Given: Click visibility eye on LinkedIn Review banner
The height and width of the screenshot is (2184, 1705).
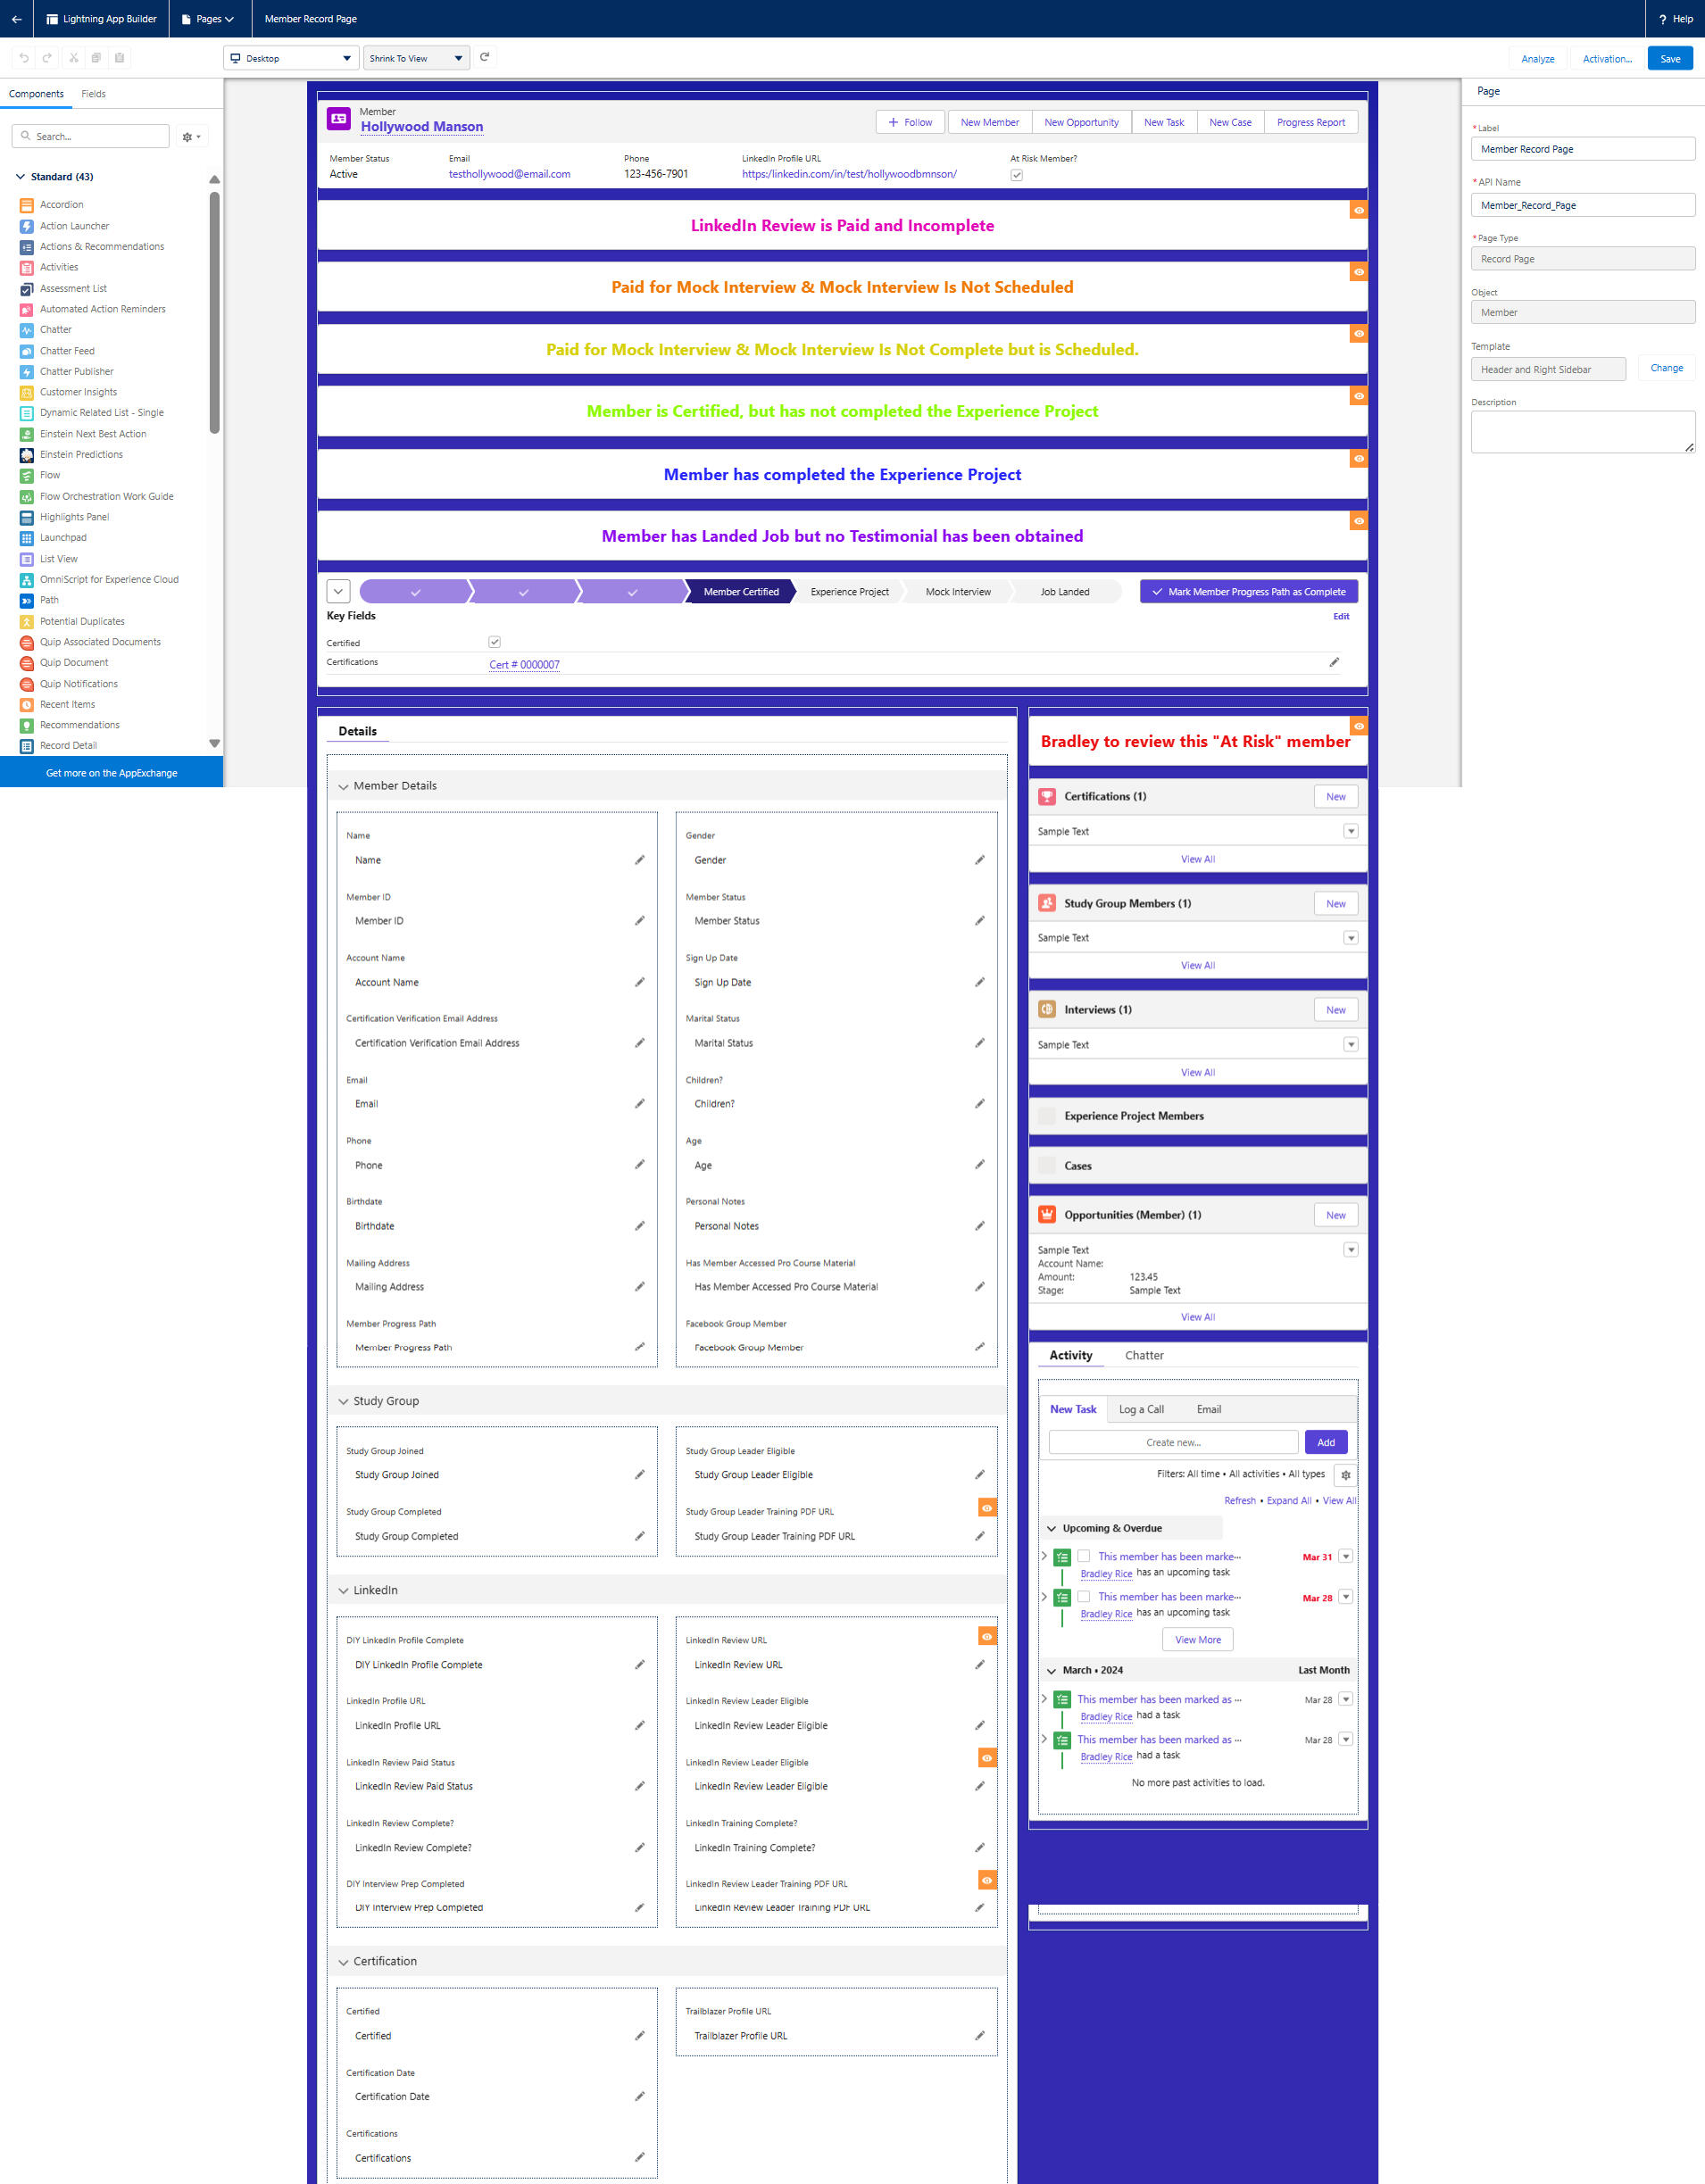Looking at the screenshot, I should click(1358, 211).
